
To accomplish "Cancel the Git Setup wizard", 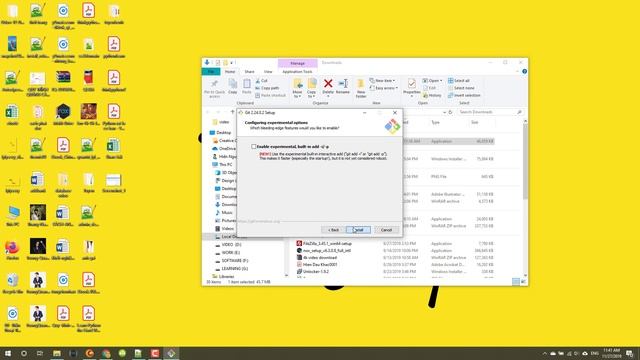I will coord(386,230).
